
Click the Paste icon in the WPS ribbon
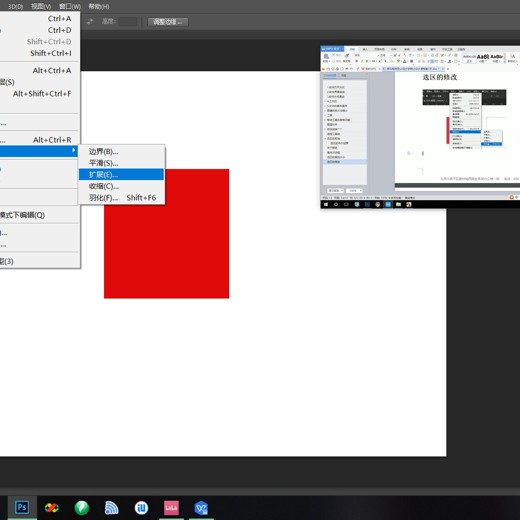(326, 57)
